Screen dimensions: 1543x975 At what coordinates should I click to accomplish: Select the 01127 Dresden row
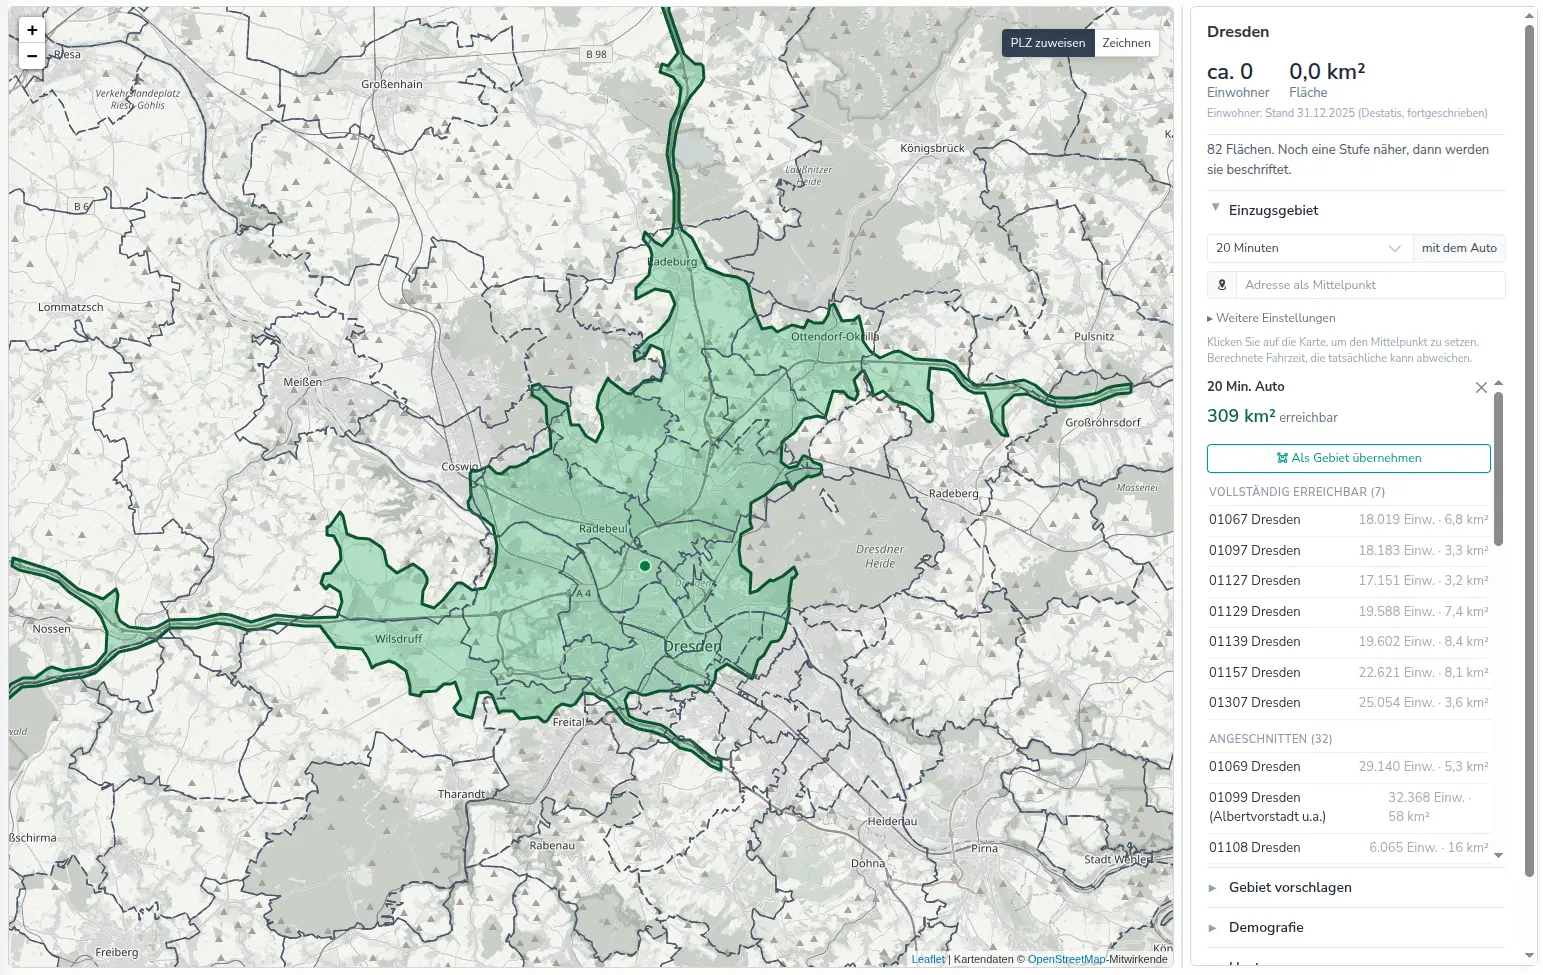[x=1349, y=581]
